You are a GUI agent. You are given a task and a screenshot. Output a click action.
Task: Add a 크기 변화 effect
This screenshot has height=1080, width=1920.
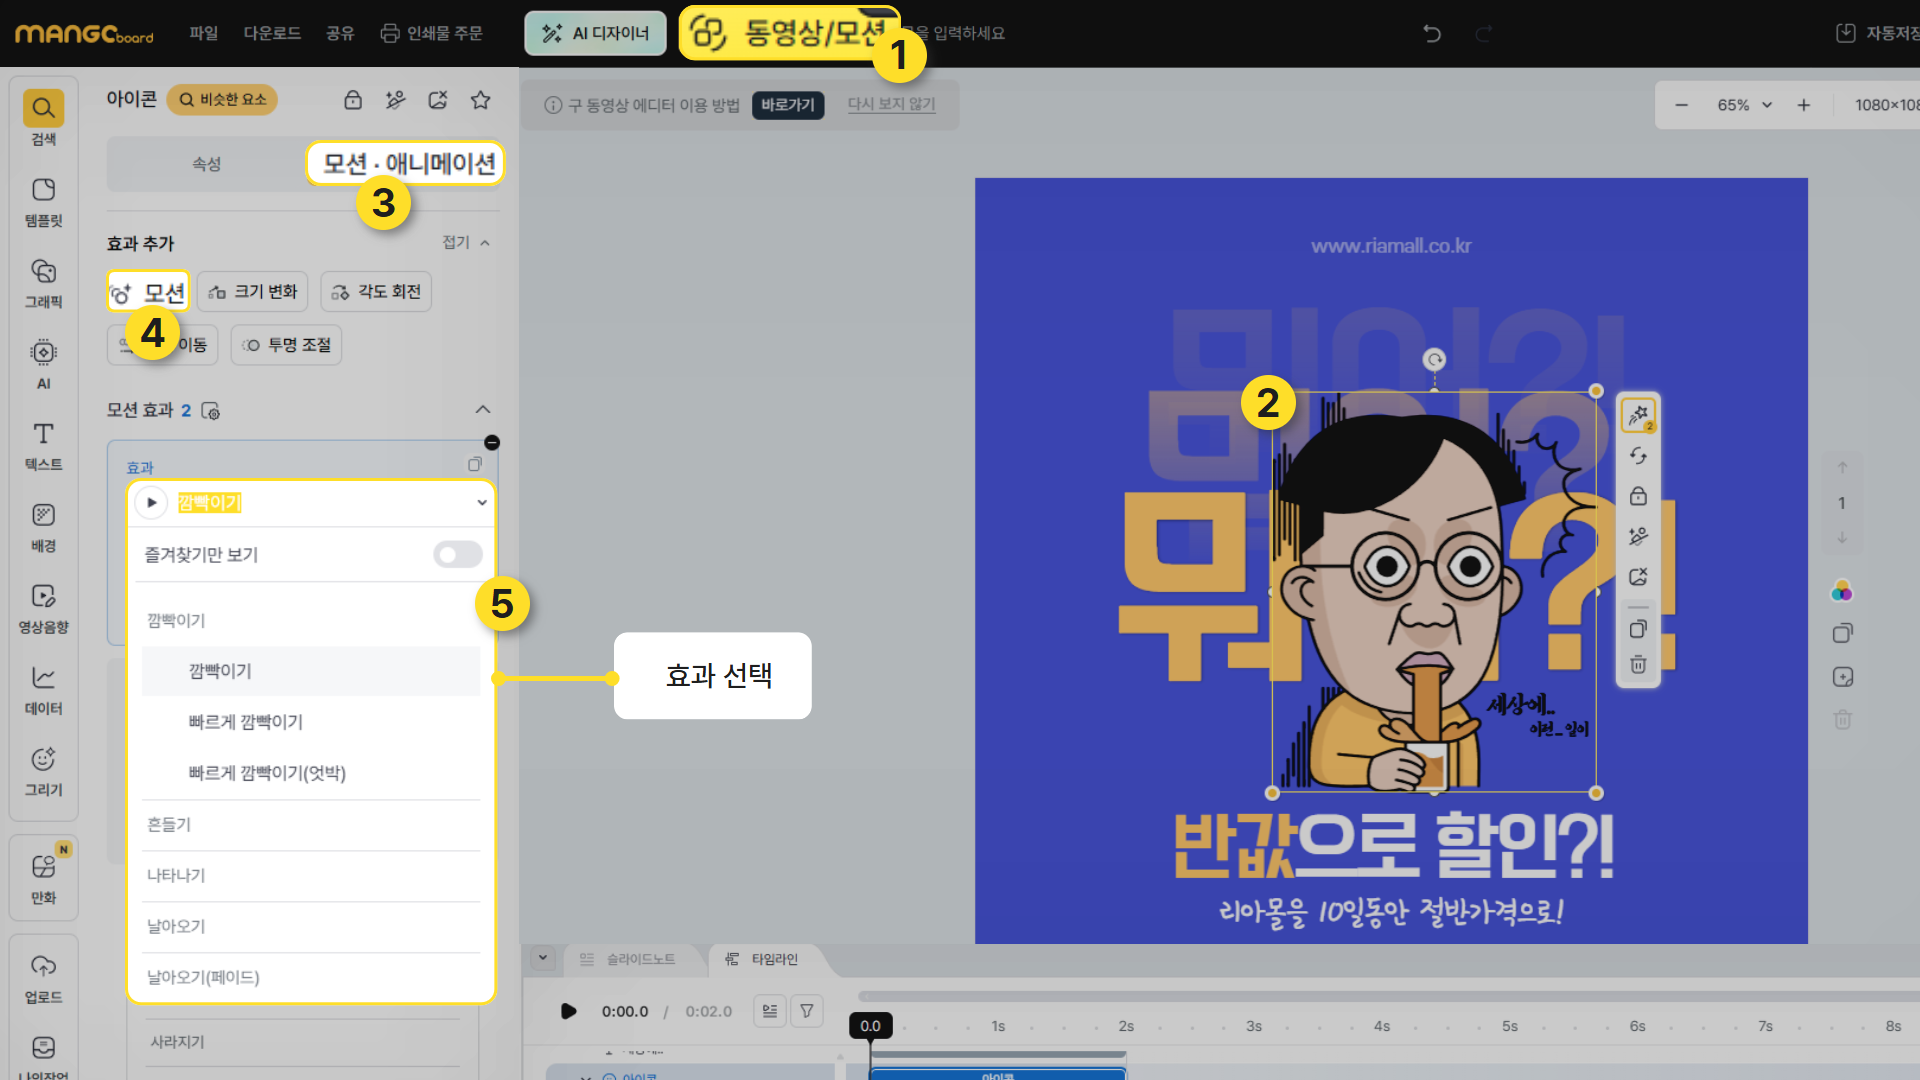(253, 292)
